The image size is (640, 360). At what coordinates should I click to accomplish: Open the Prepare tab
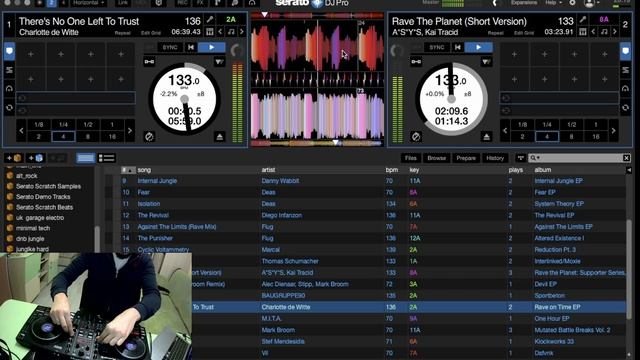(x=466, y=158)
